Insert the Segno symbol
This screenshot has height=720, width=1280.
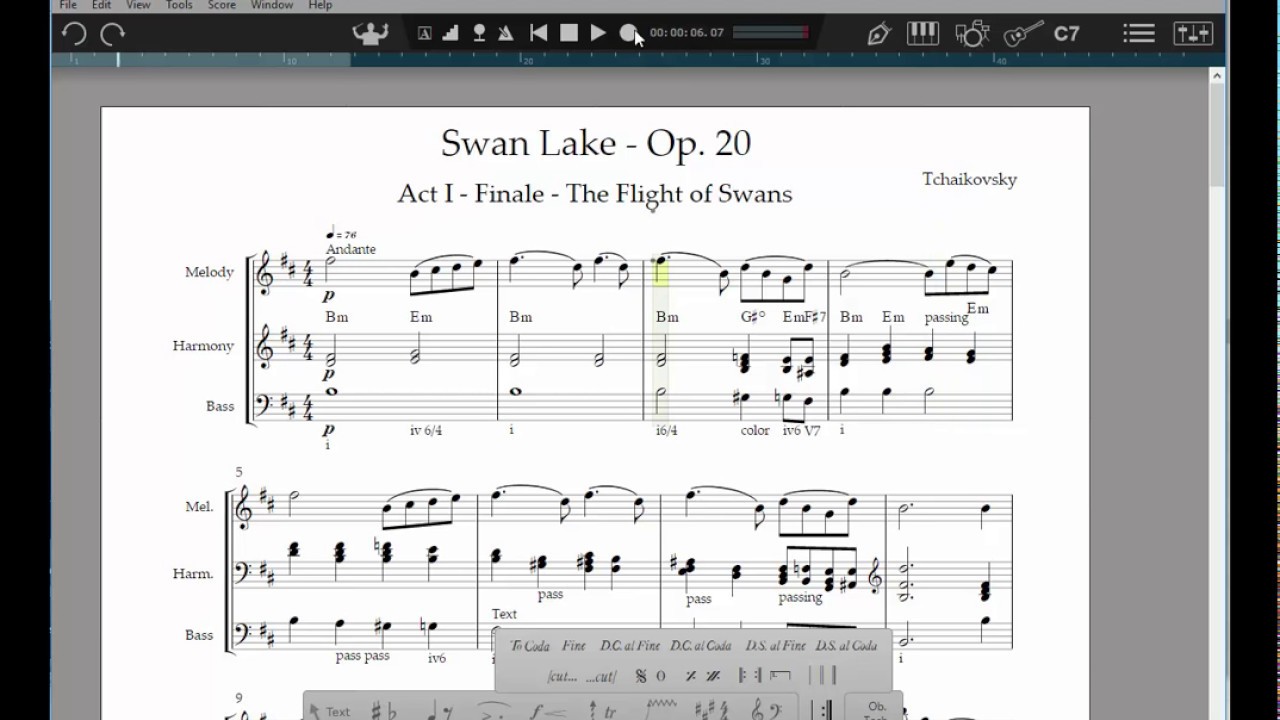[x=641, y=676]
